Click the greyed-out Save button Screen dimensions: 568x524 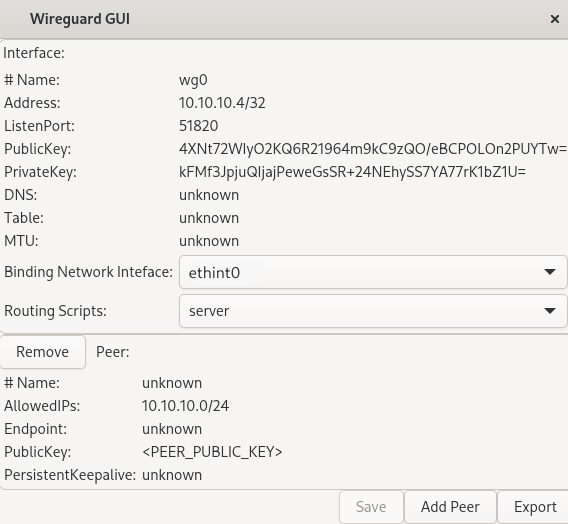(371, 507)
